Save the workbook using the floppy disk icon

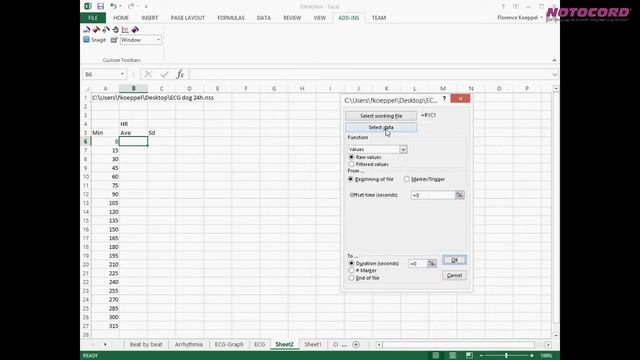point(100,6)
